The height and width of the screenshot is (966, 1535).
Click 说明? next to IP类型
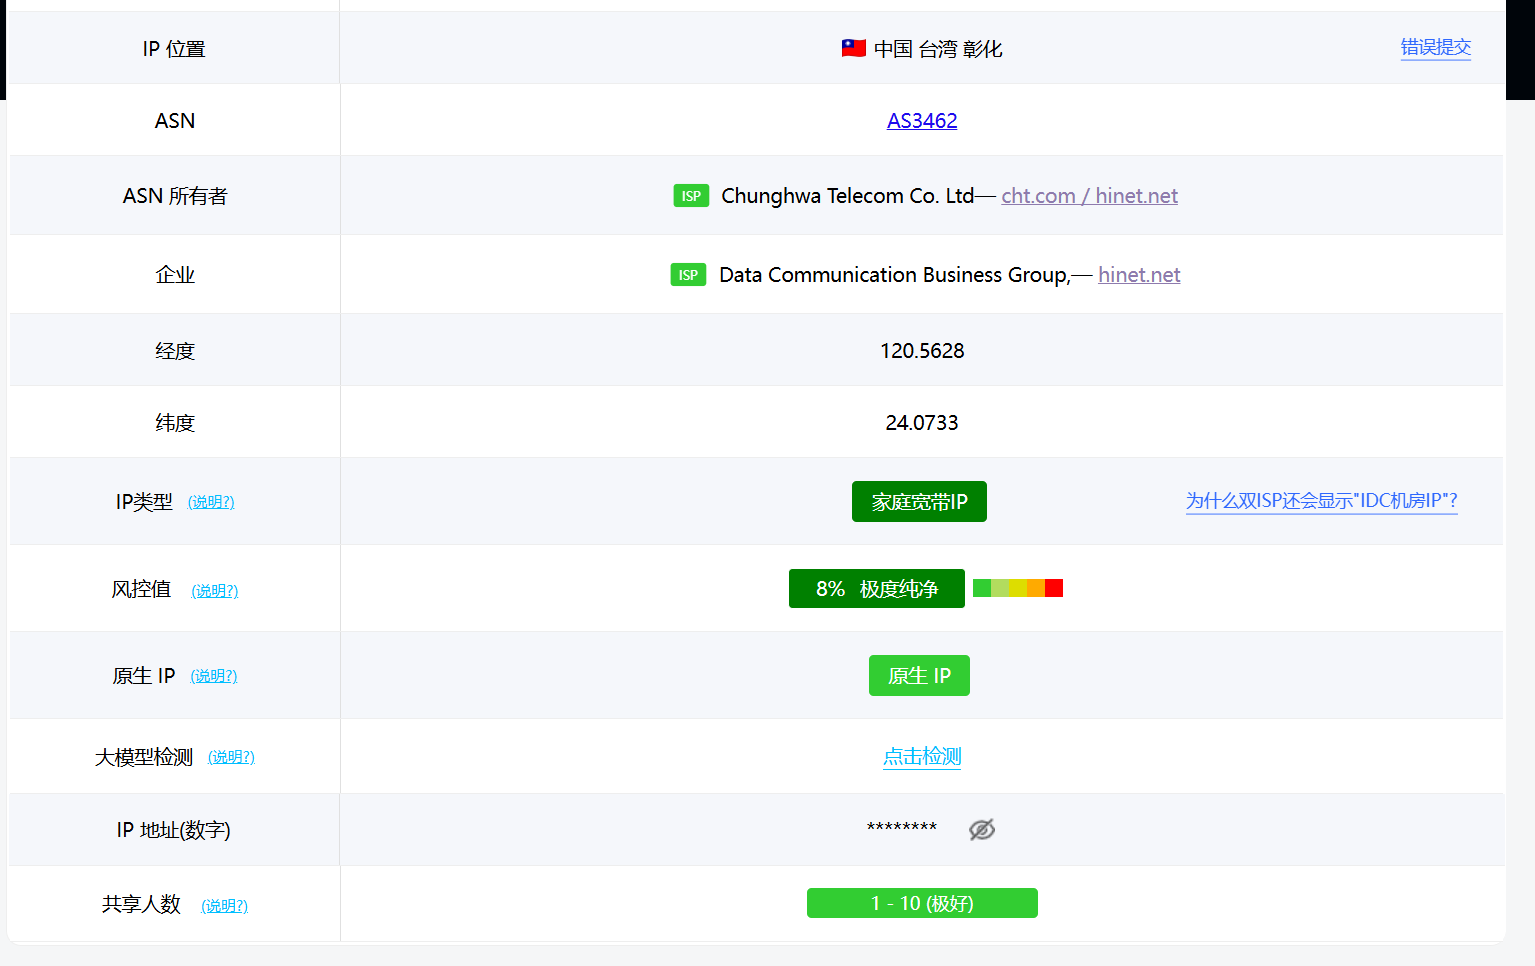pos(211,502)
